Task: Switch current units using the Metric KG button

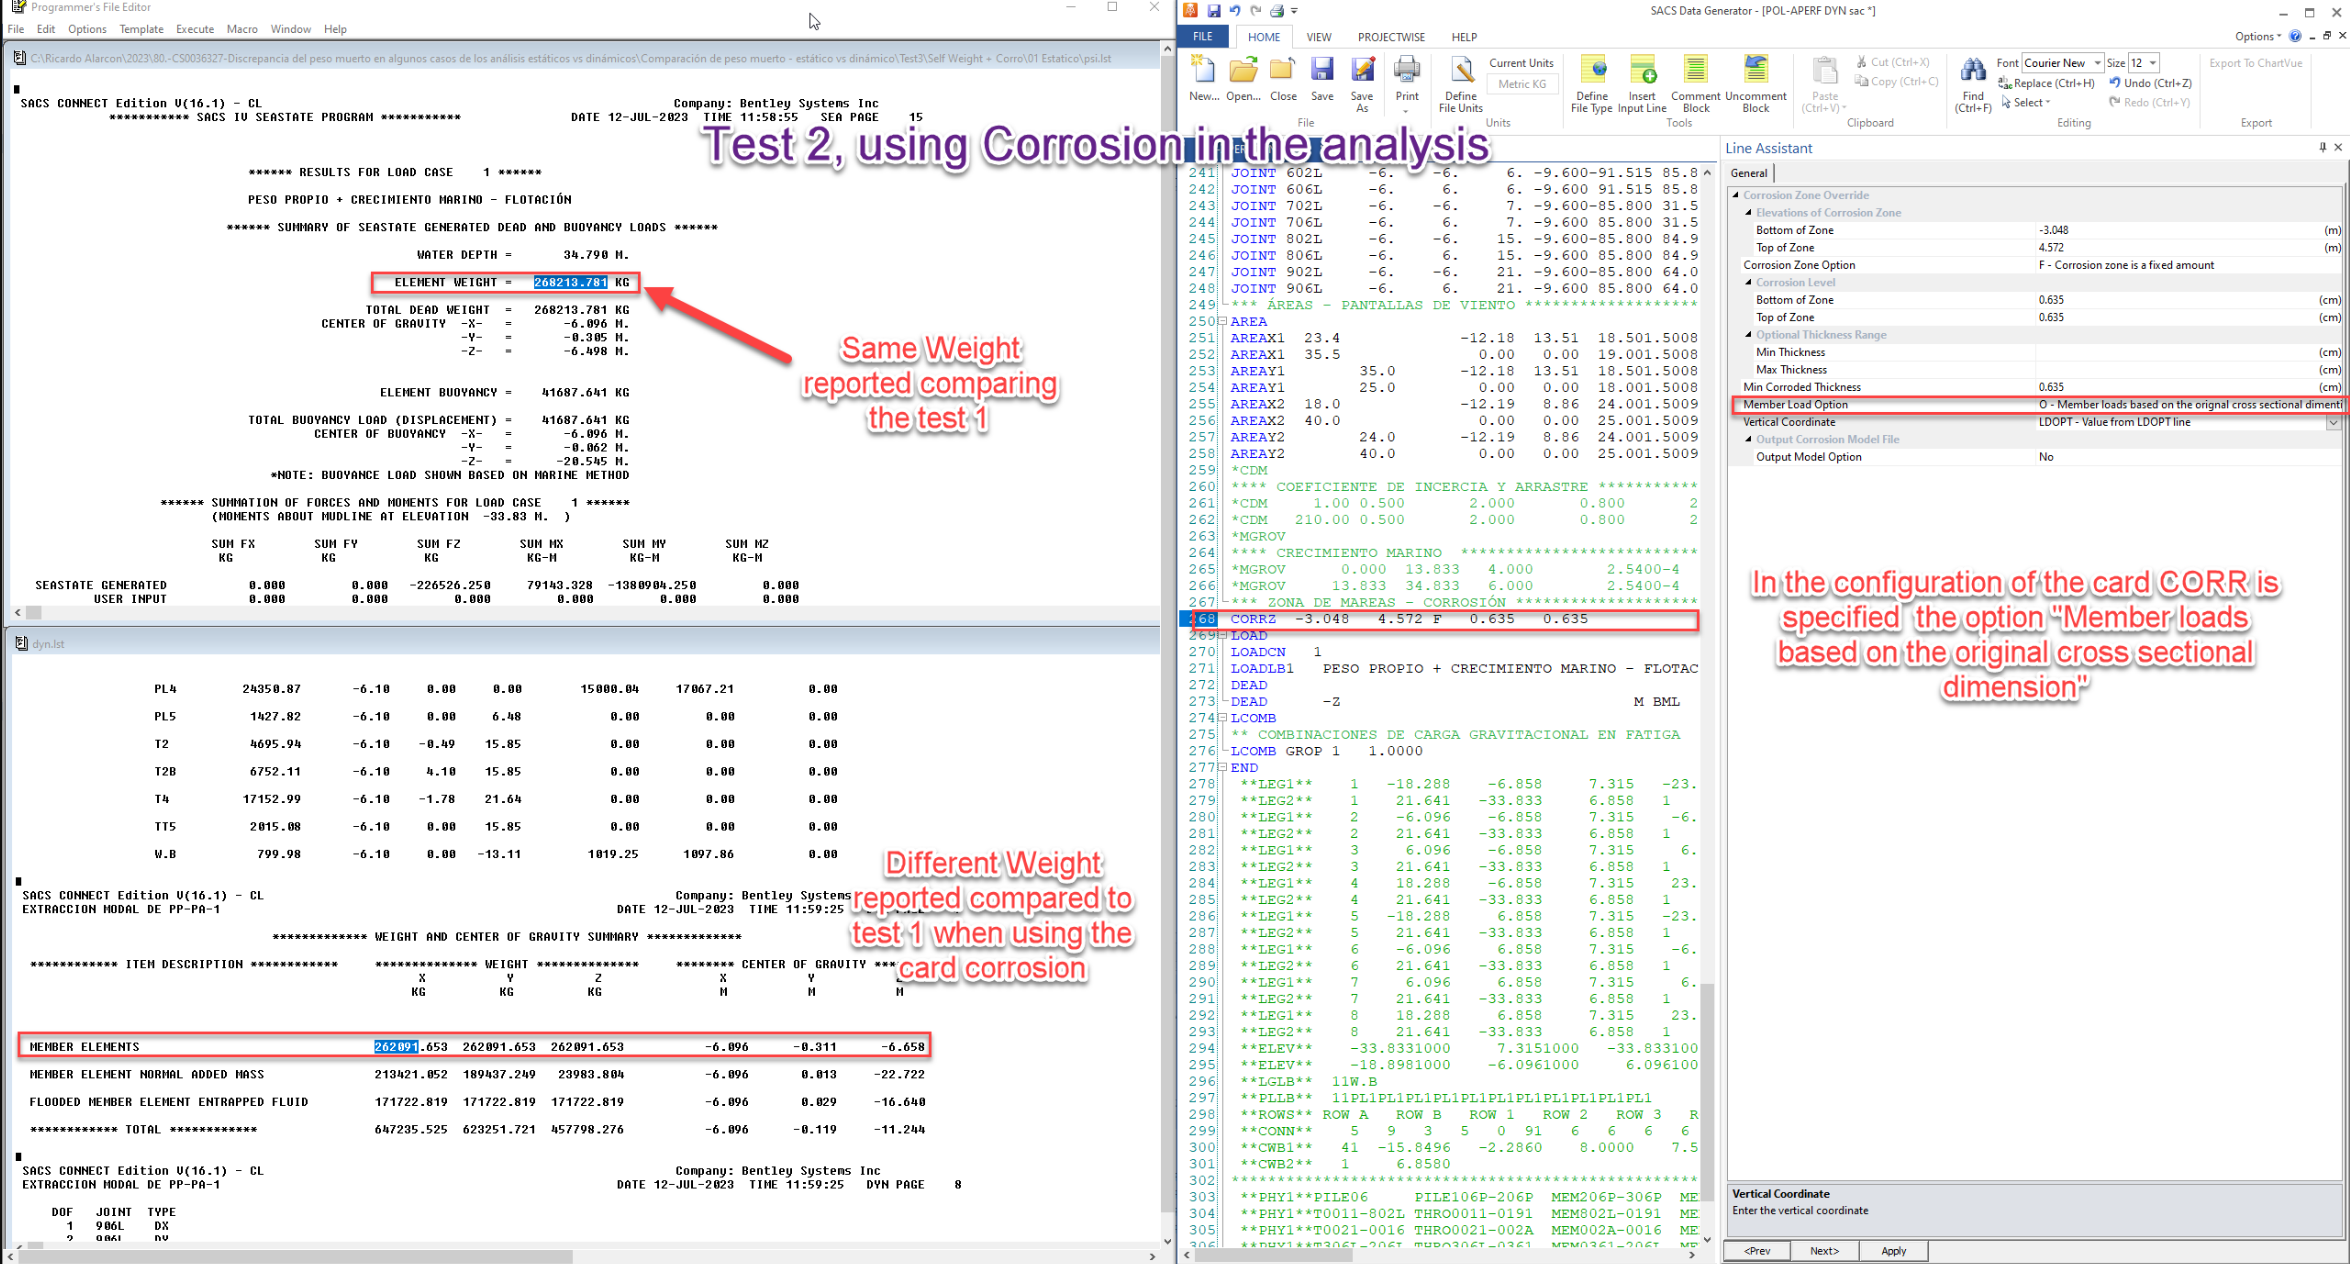Action: (1522, 83)
